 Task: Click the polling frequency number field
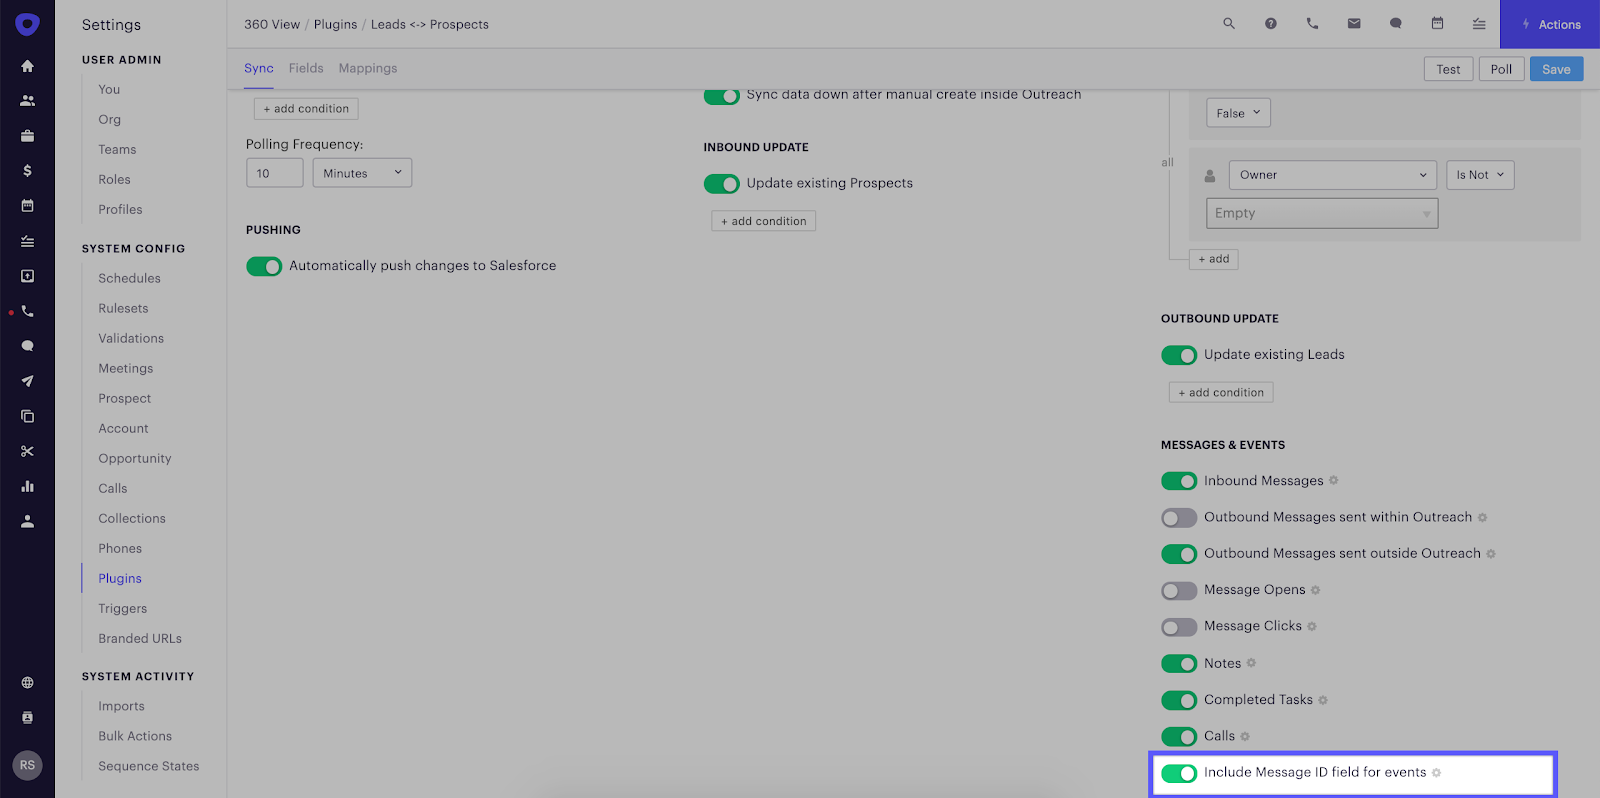coord(275,173)
